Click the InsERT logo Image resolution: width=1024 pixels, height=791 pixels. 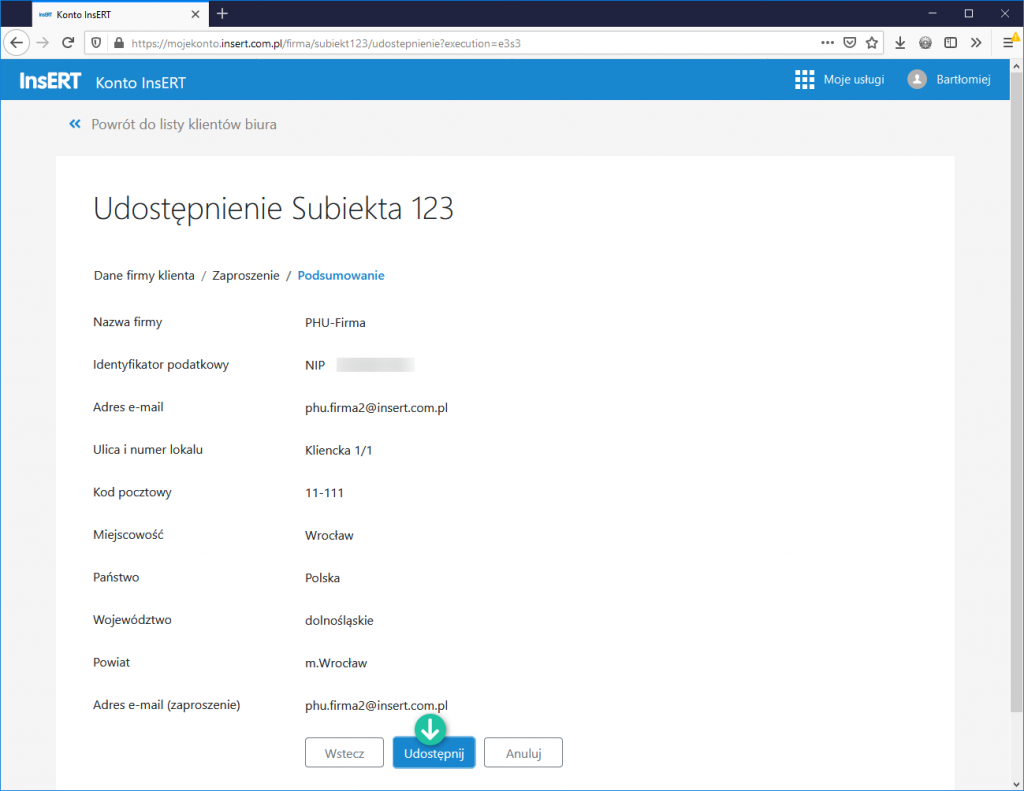(x=50, y=81)
